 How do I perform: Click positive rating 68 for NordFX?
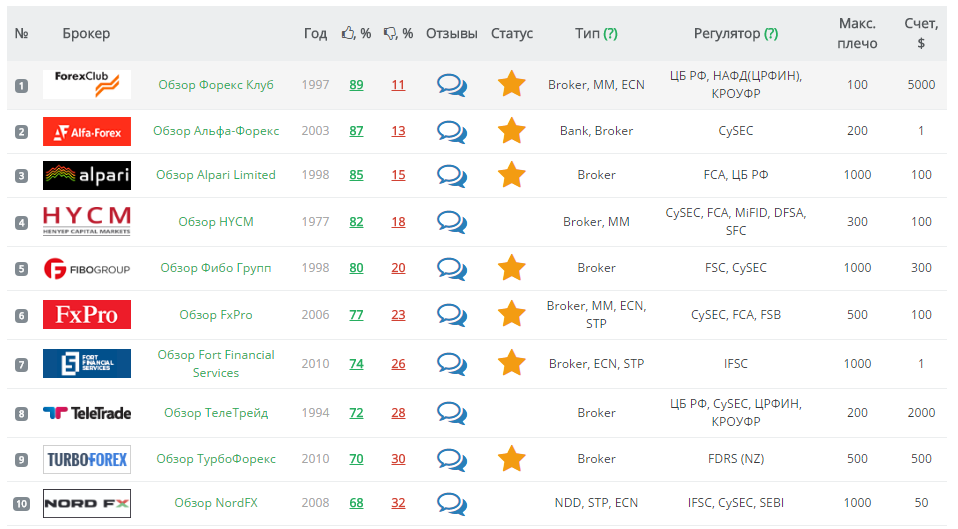[356, 503]
